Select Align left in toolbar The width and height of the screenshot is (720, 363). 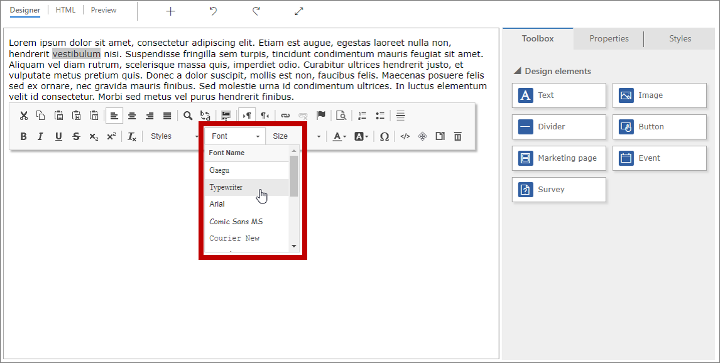coord(114,116)
